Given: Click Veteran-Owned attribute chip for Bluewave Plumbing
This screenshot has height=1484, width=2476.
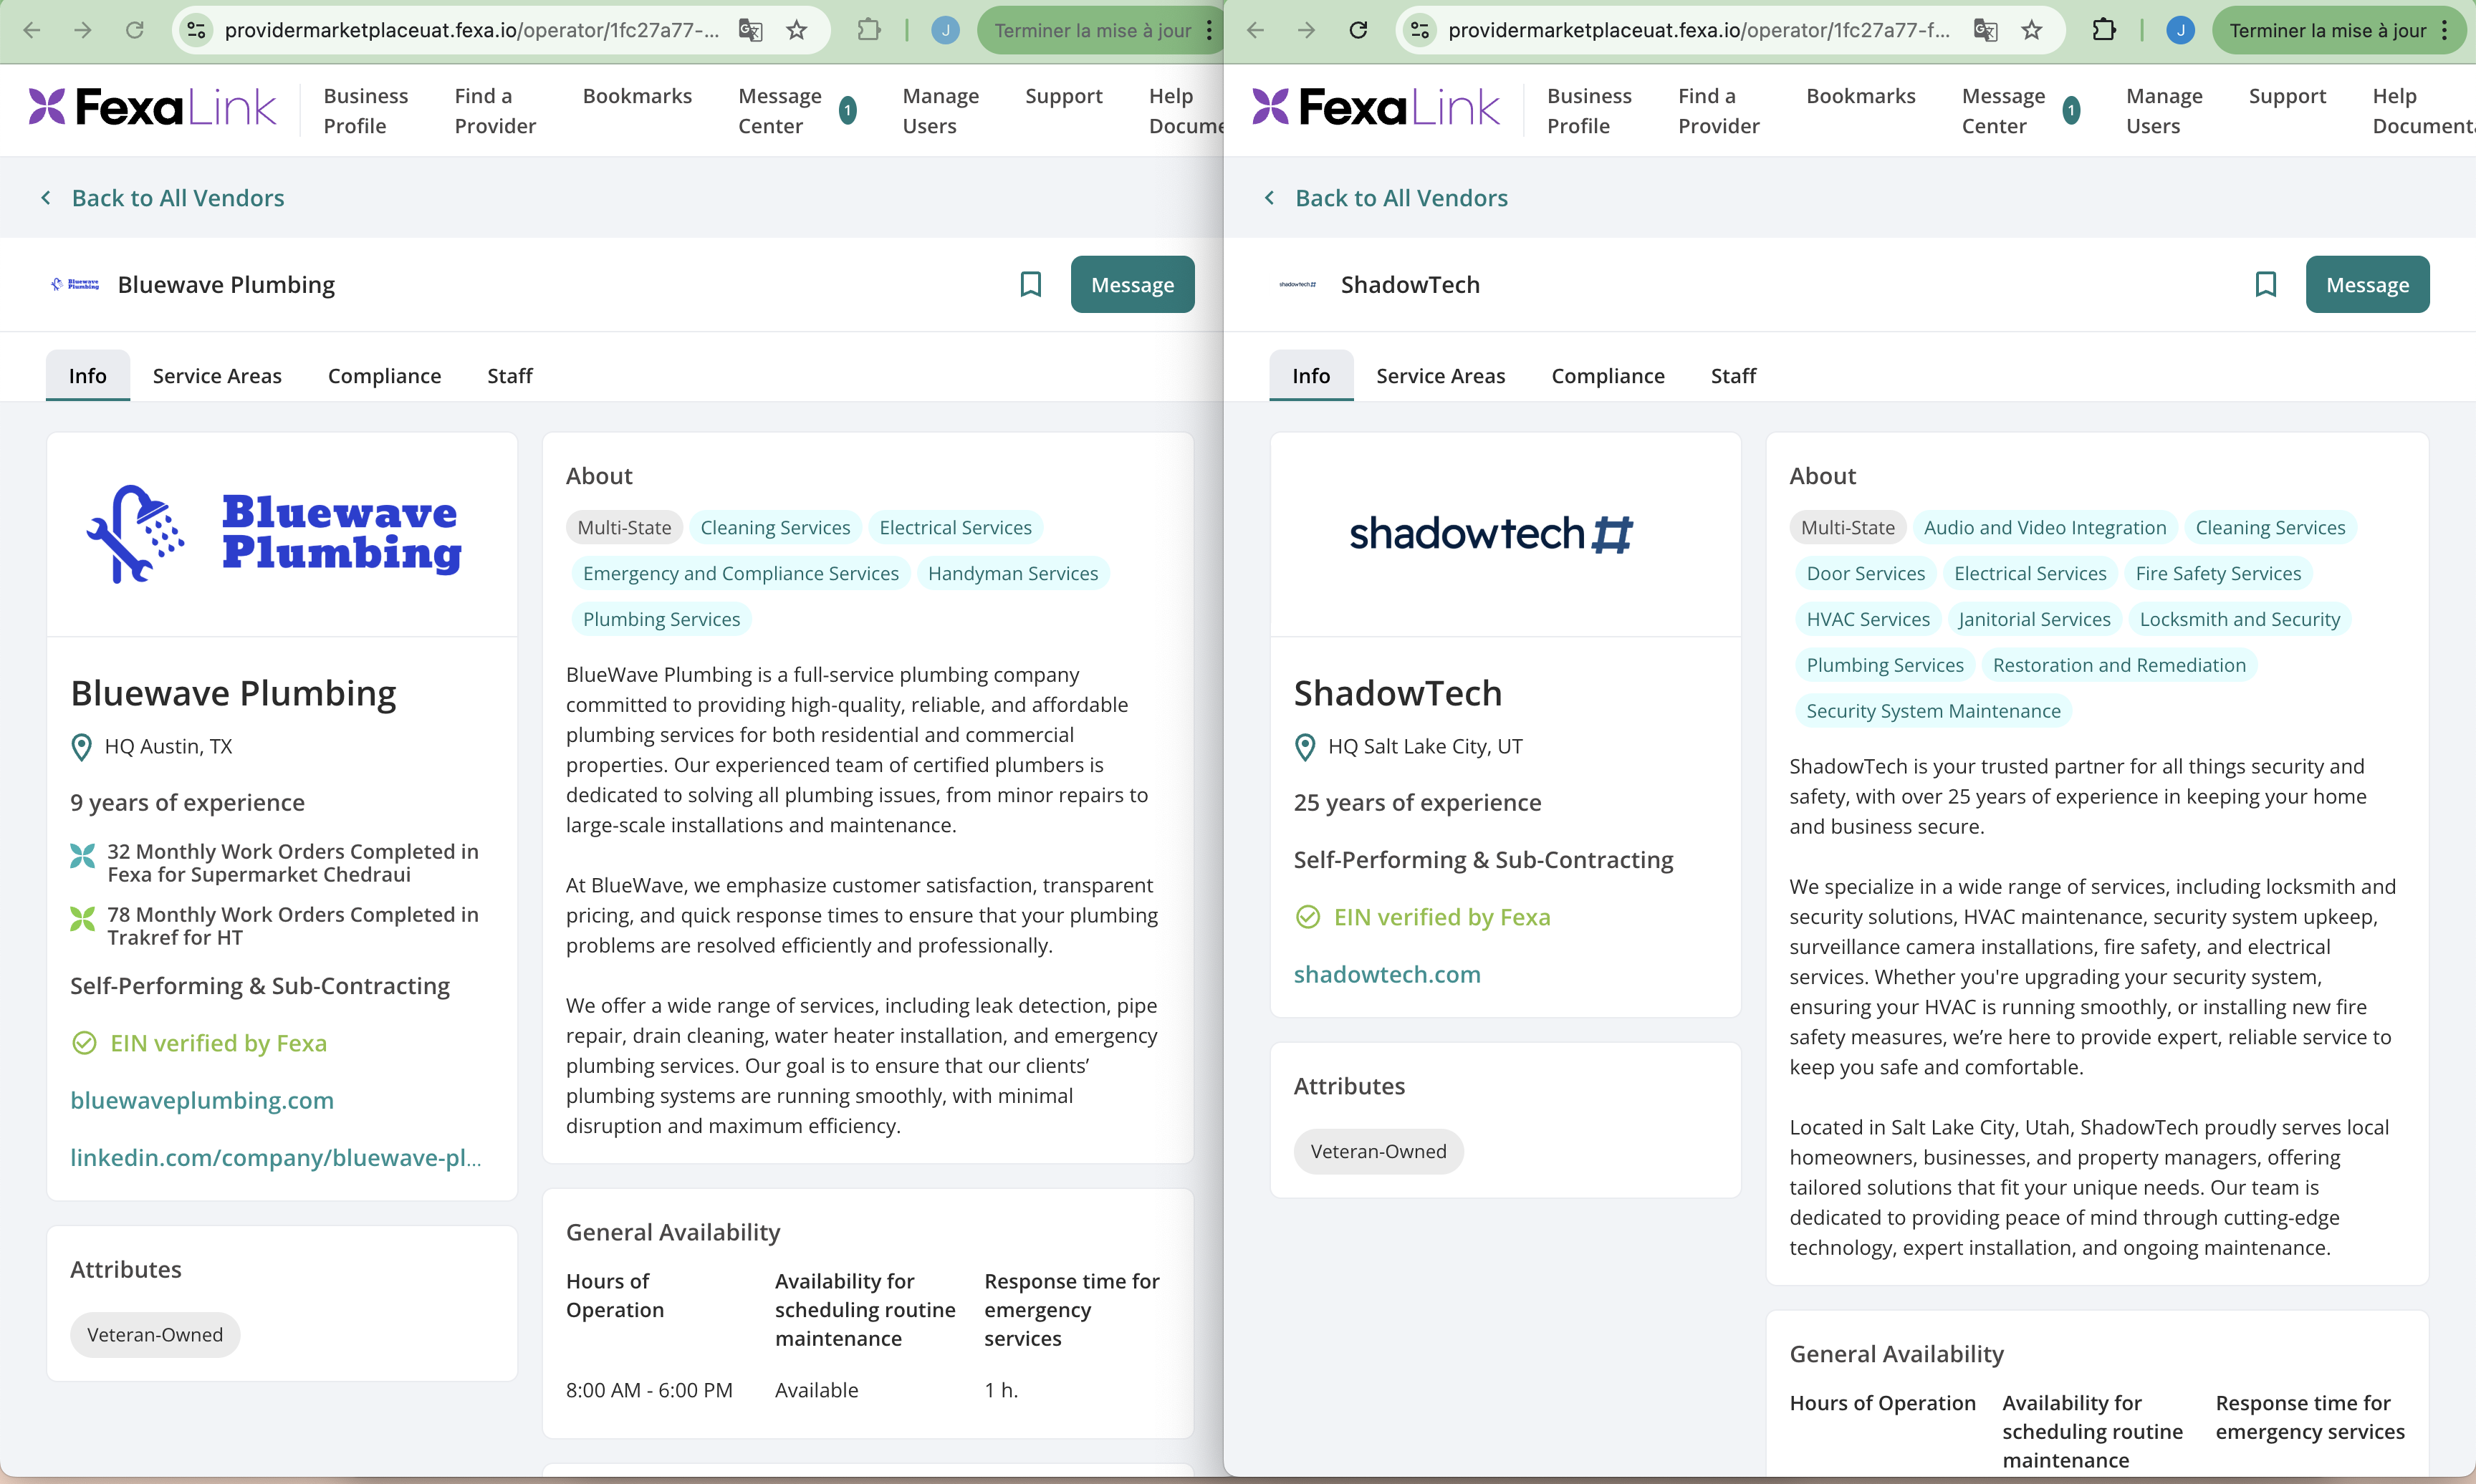Looking at the screenshot, I should [155, 1335].
